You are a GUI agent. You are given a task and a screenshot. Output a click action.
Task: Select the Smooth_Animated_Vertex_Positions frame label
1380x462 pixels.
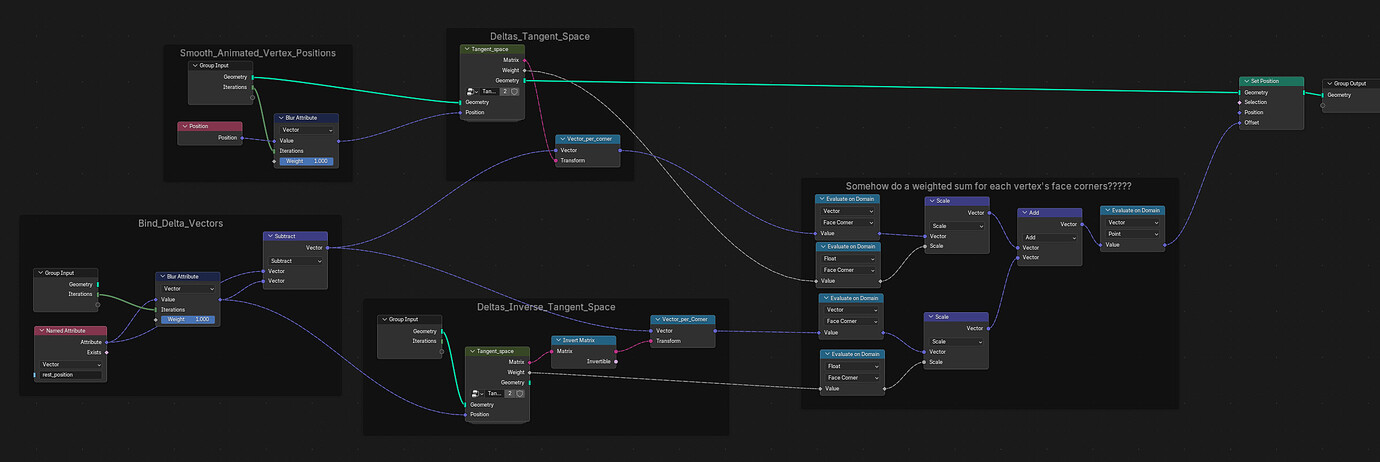pyautogui.click(x=258, y=53)
